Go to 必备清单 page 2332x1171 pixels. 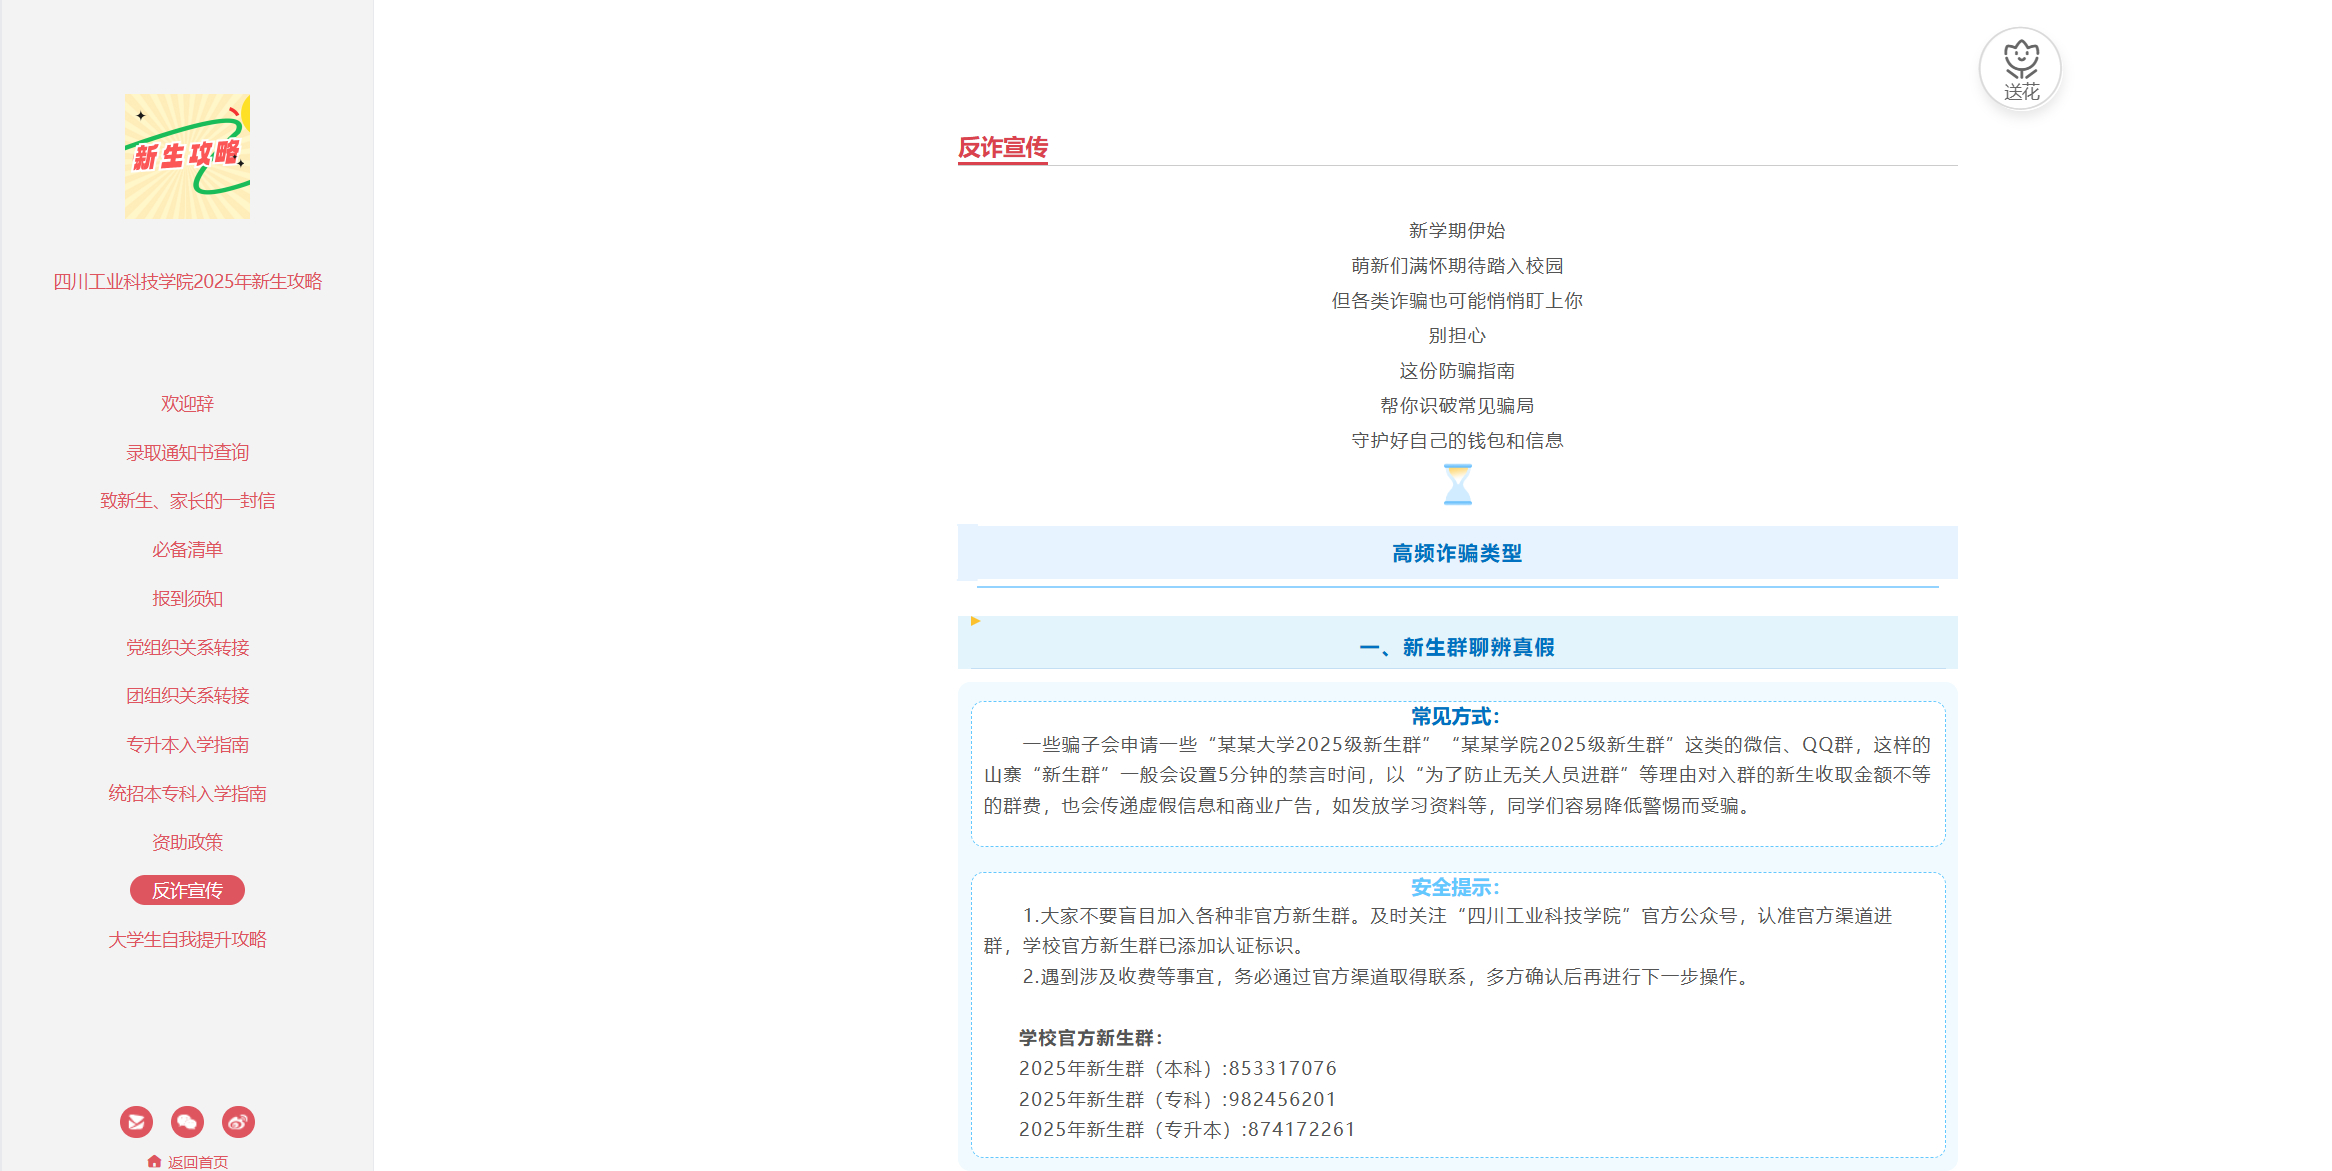pos(187,550)
